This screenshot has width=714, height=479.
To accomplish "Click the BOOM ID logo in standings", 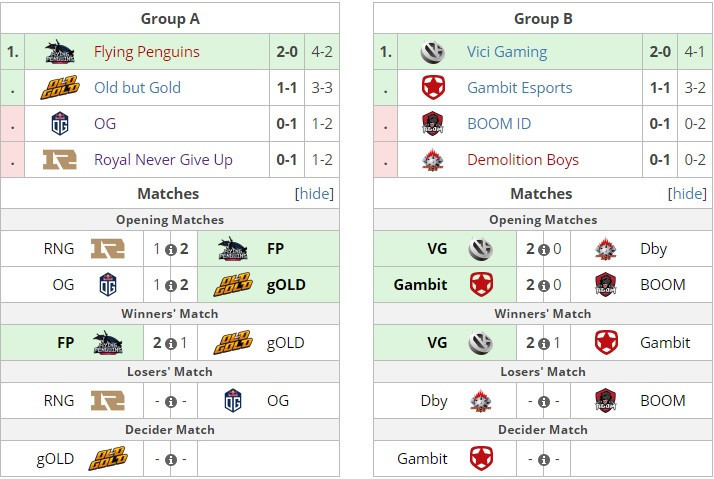I will (x=433, y=123).
